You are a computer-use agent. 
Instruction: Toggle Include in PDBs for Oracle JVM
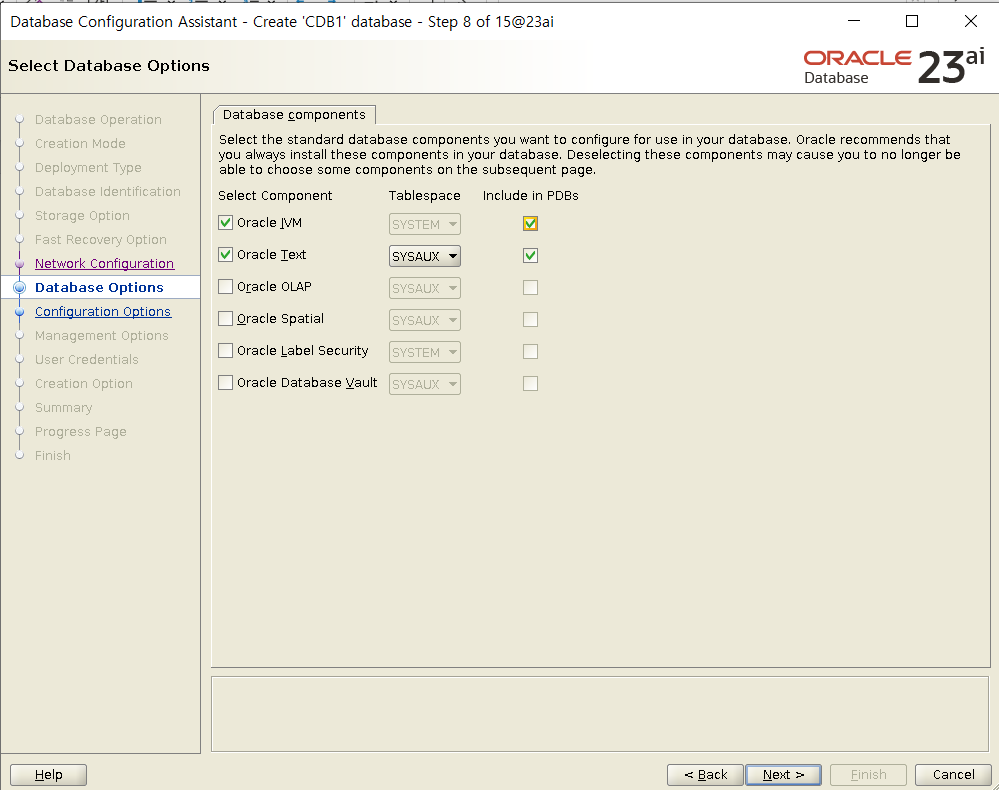[x=530, y=224]
